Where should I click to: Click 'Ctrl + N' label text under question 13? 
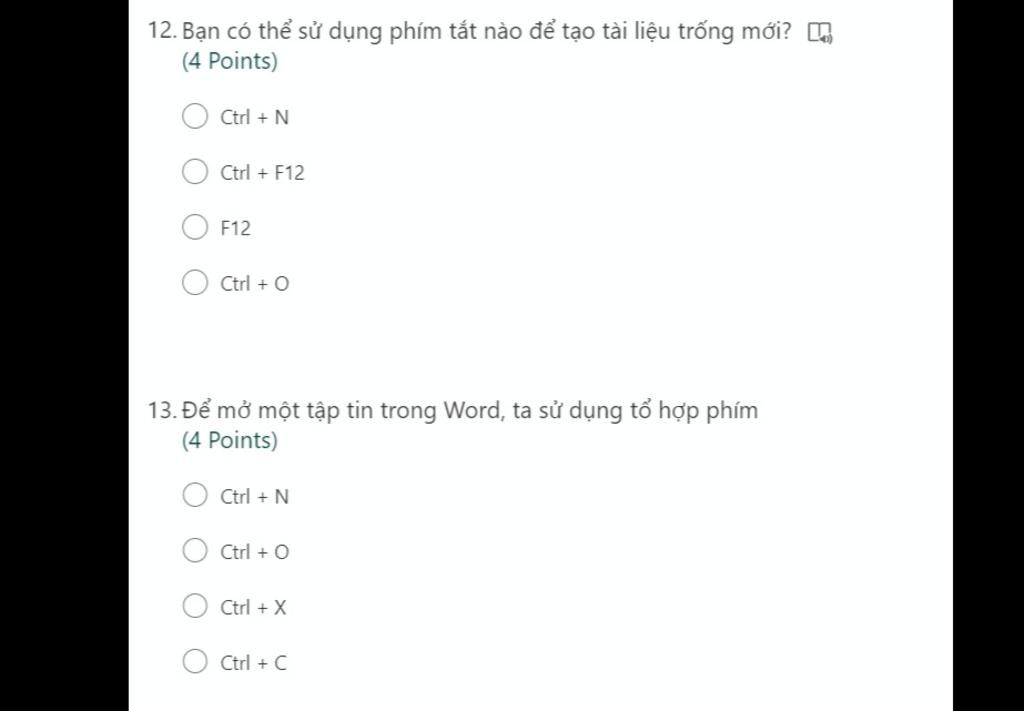[x=254, y=497]
